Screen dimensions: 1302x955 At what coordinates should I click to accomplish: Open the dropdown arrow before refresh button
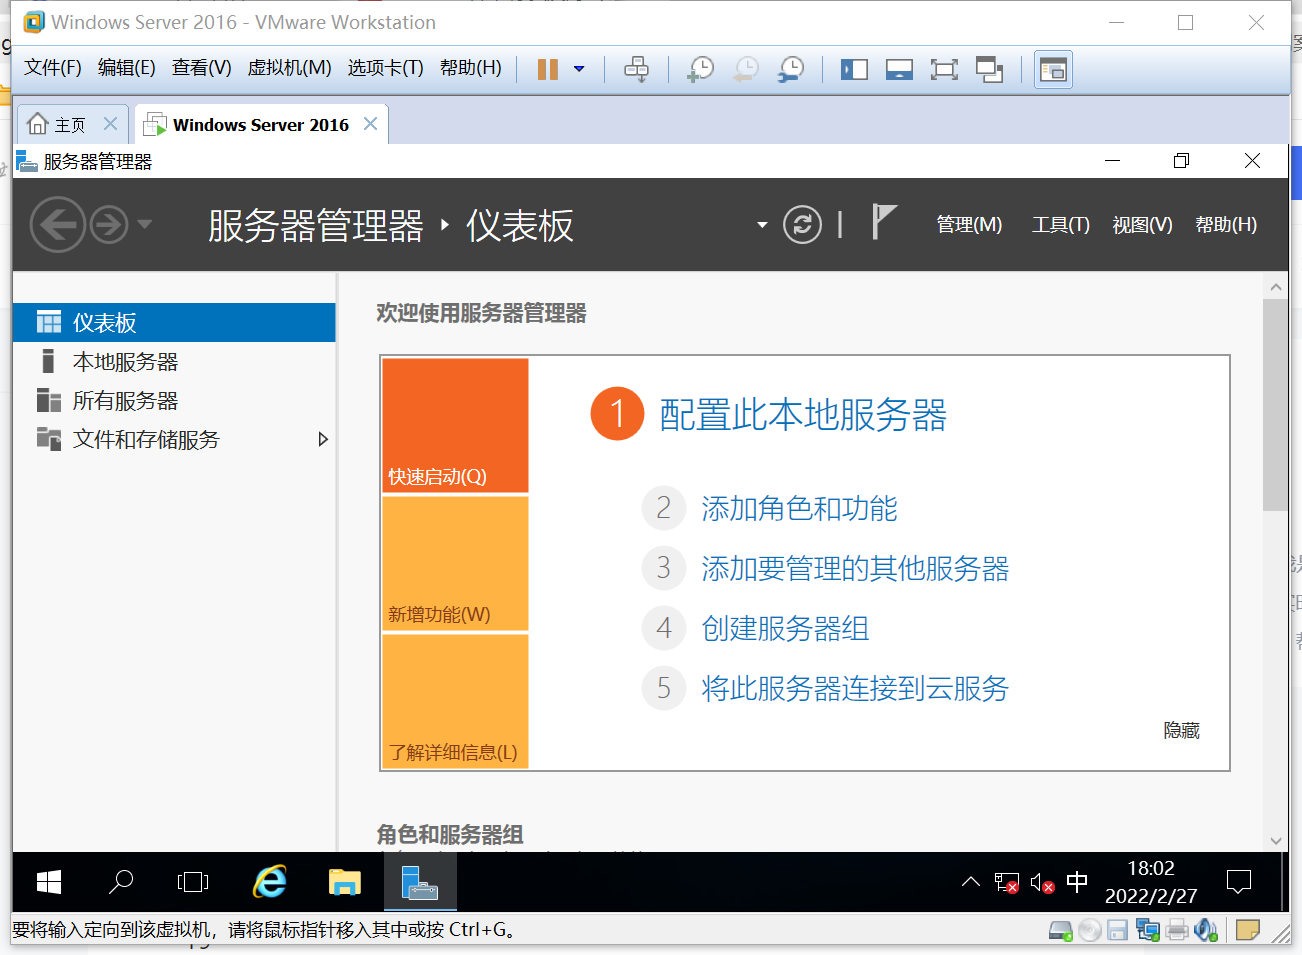pos(762,225)
